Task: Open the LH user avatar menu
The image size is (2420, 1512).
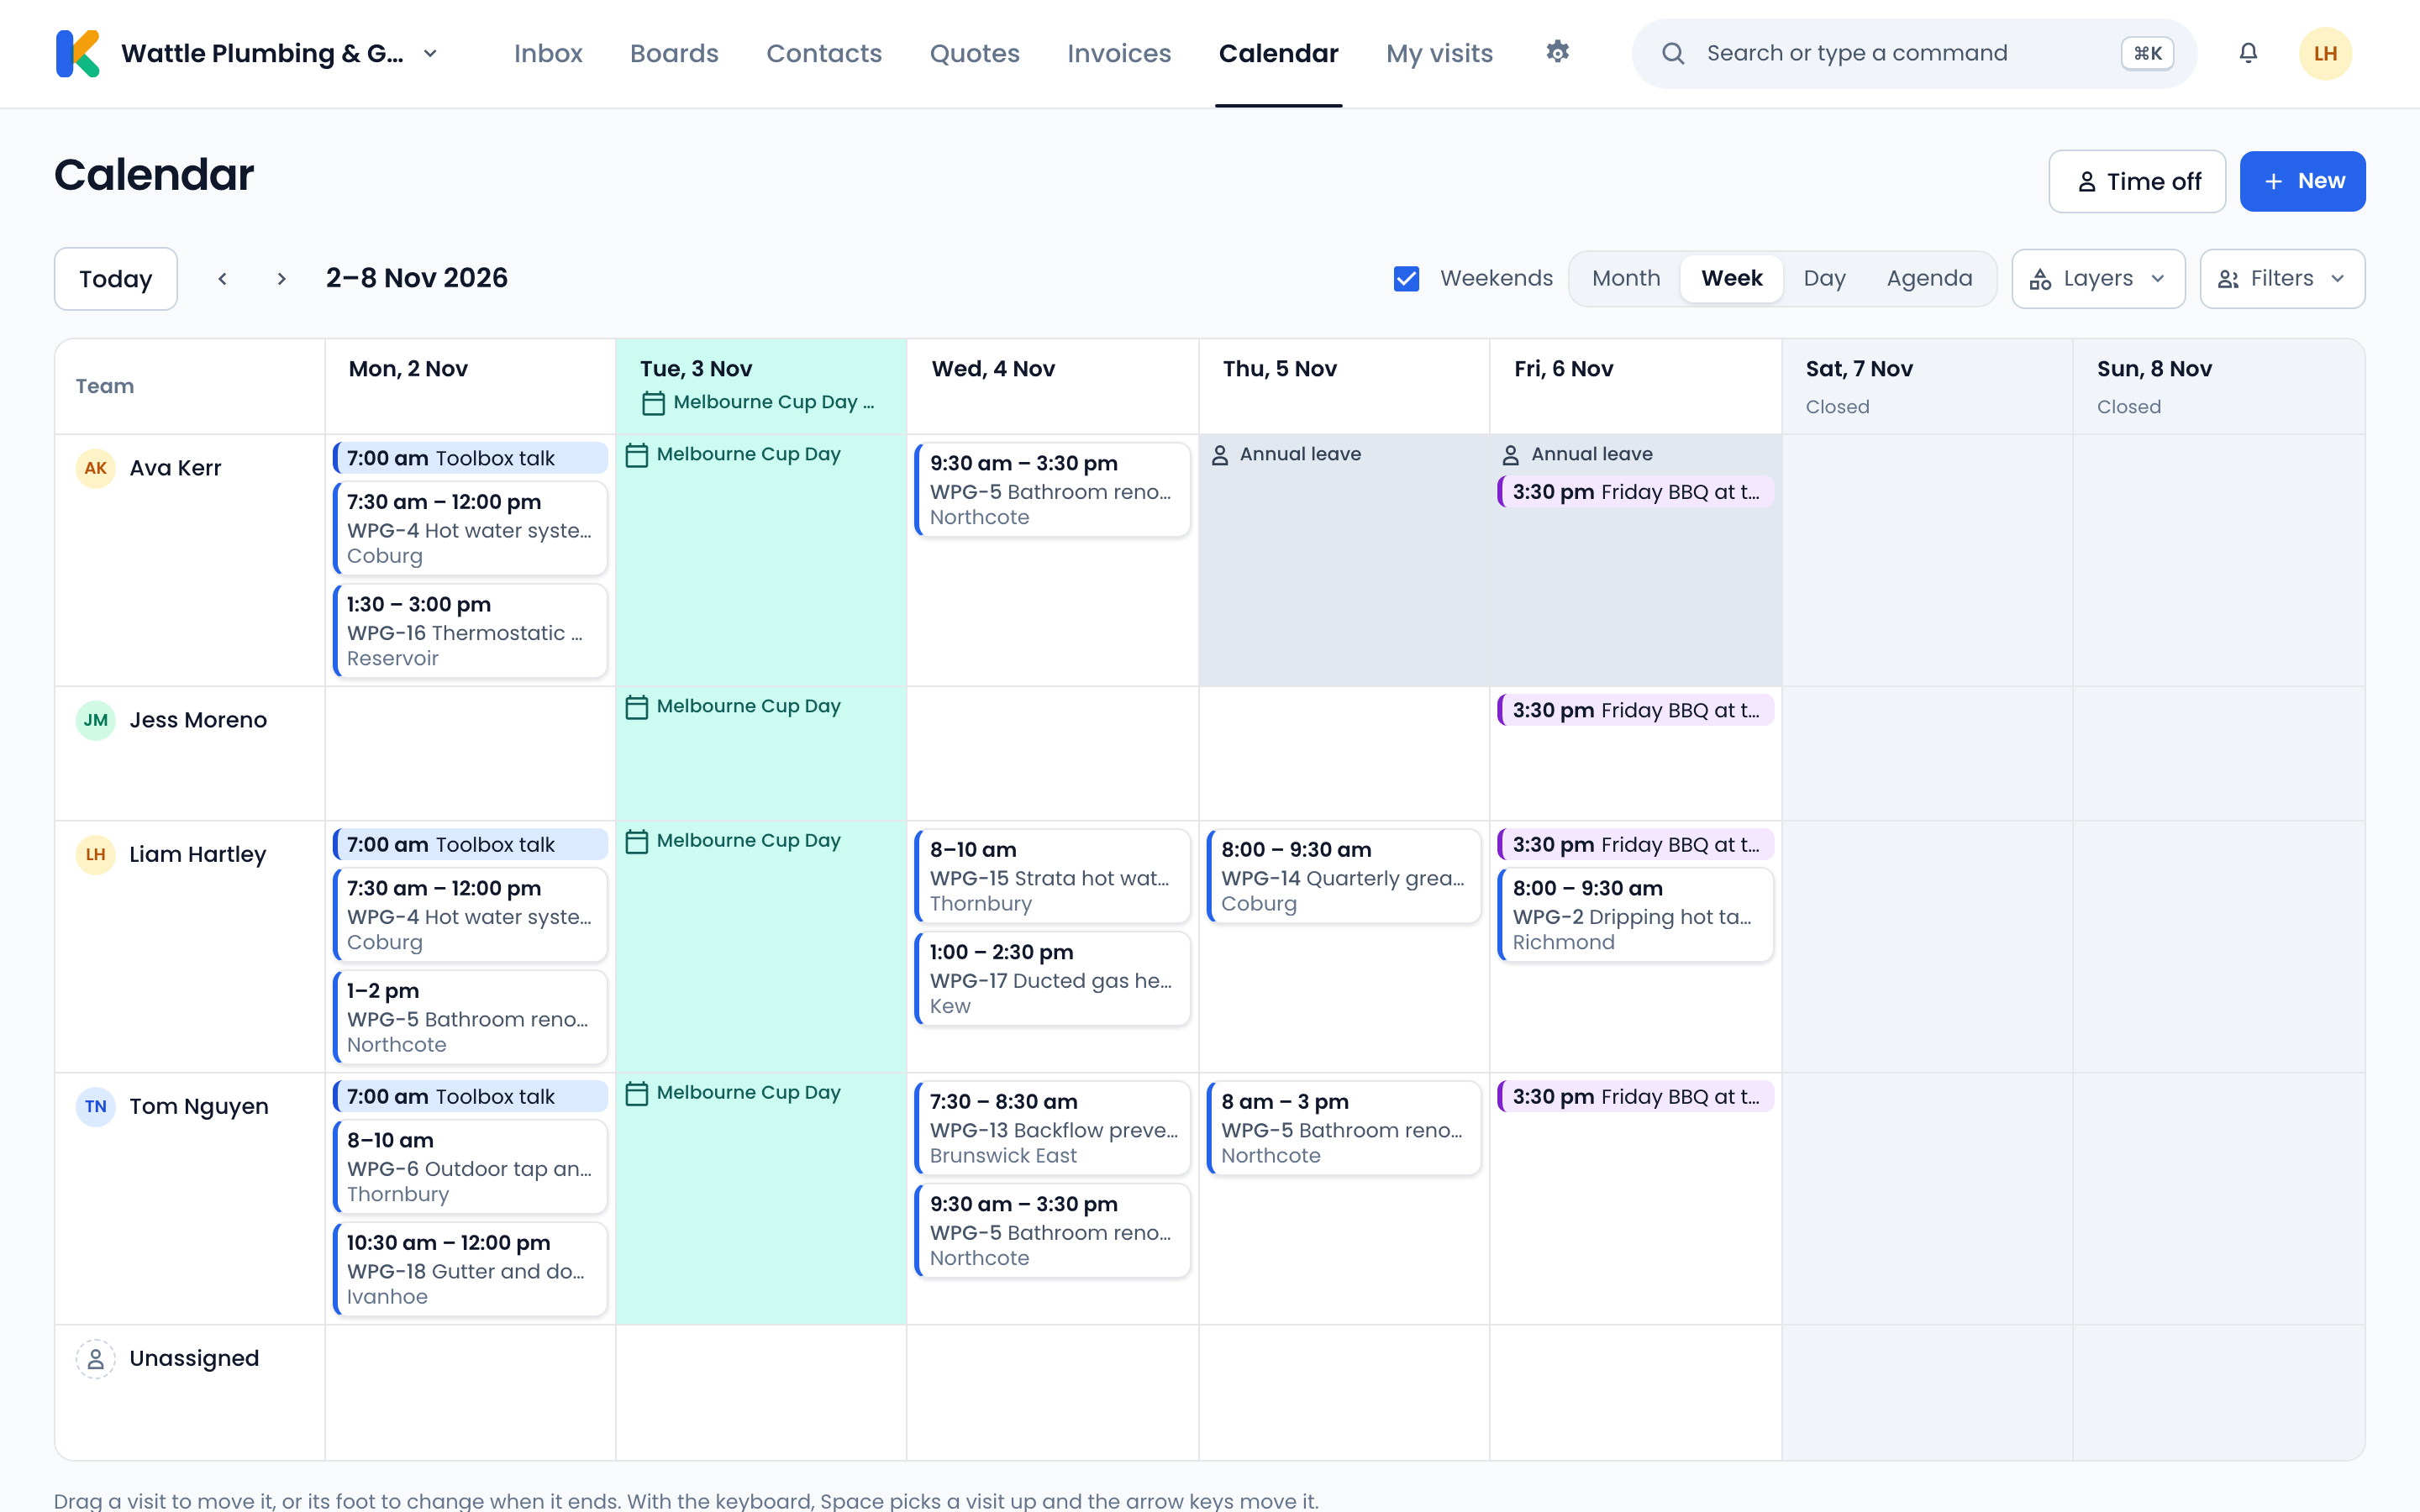Action: pyautogui.click(x=2325, y=53)
